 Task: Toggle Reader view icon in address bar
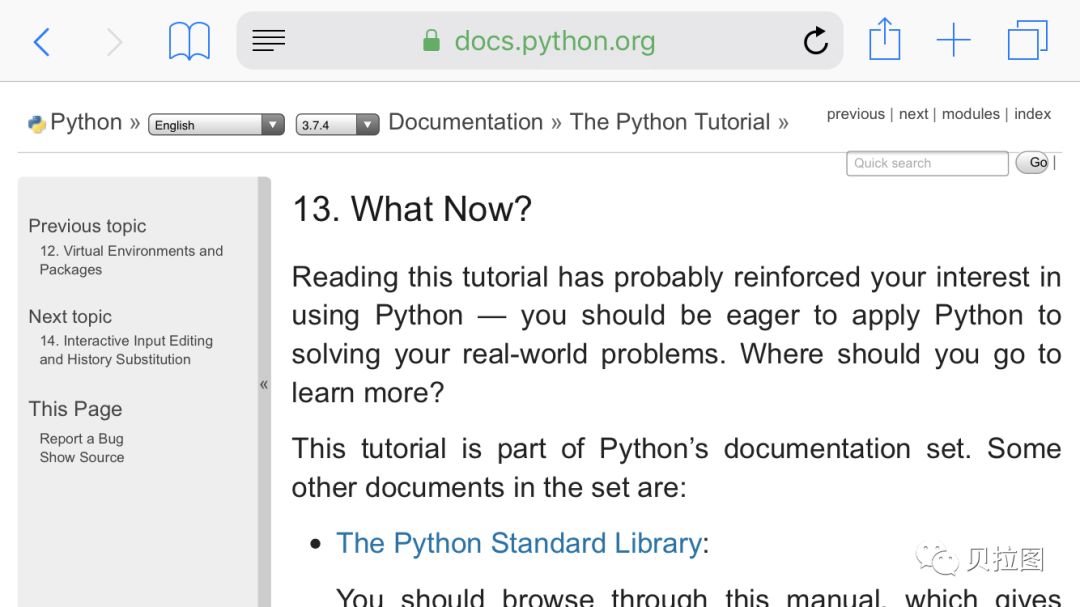pyautogui.click(x=268, y=41)
